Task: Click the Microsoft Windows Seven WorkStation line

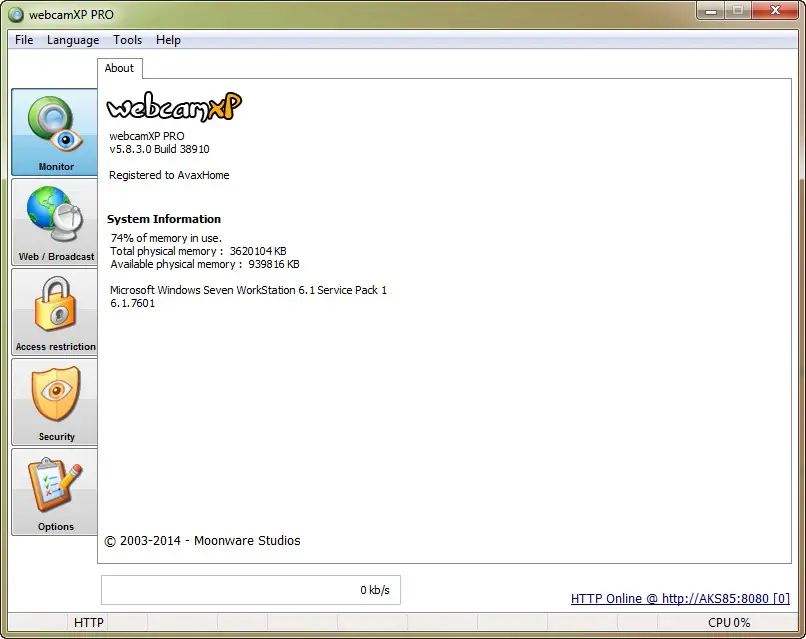Action: (x=248, y=290)
